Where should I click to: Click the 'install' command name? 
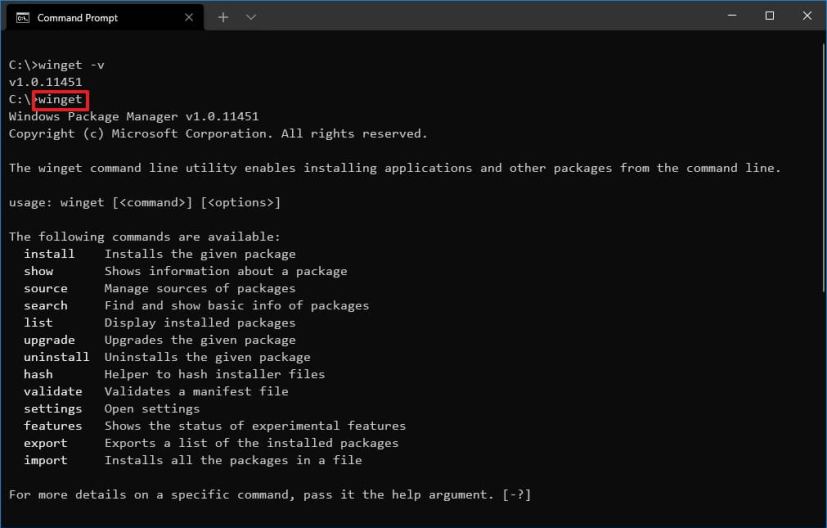pyautogui.click(x=49, y=254)
